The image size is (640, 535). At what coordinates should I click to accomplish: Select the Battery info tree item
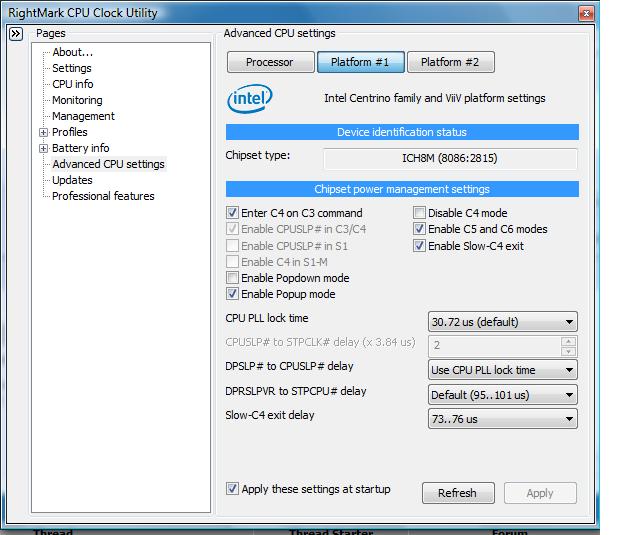(x=80, y=148)
